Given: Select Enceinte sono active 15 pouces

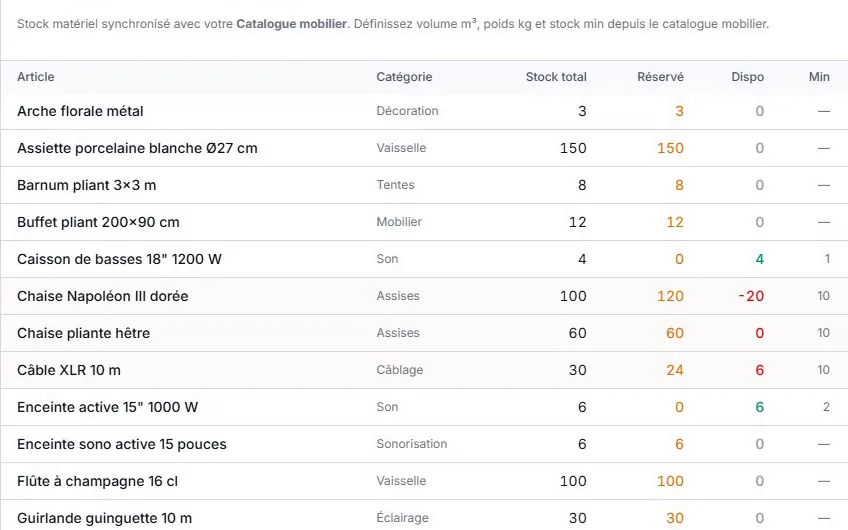Looking at the screenshot, I should (122, 444).
